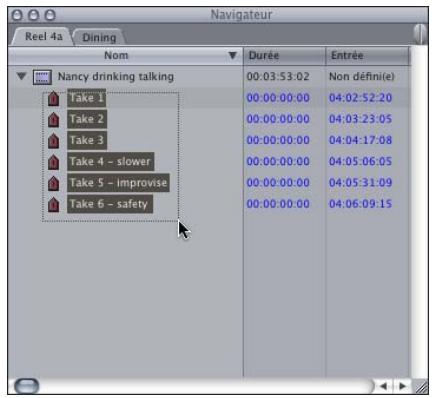The width and height of the screenshot is (432, 398).
Task: Switch to the Reel 4a tab
Action: click(x=43, y=36)
